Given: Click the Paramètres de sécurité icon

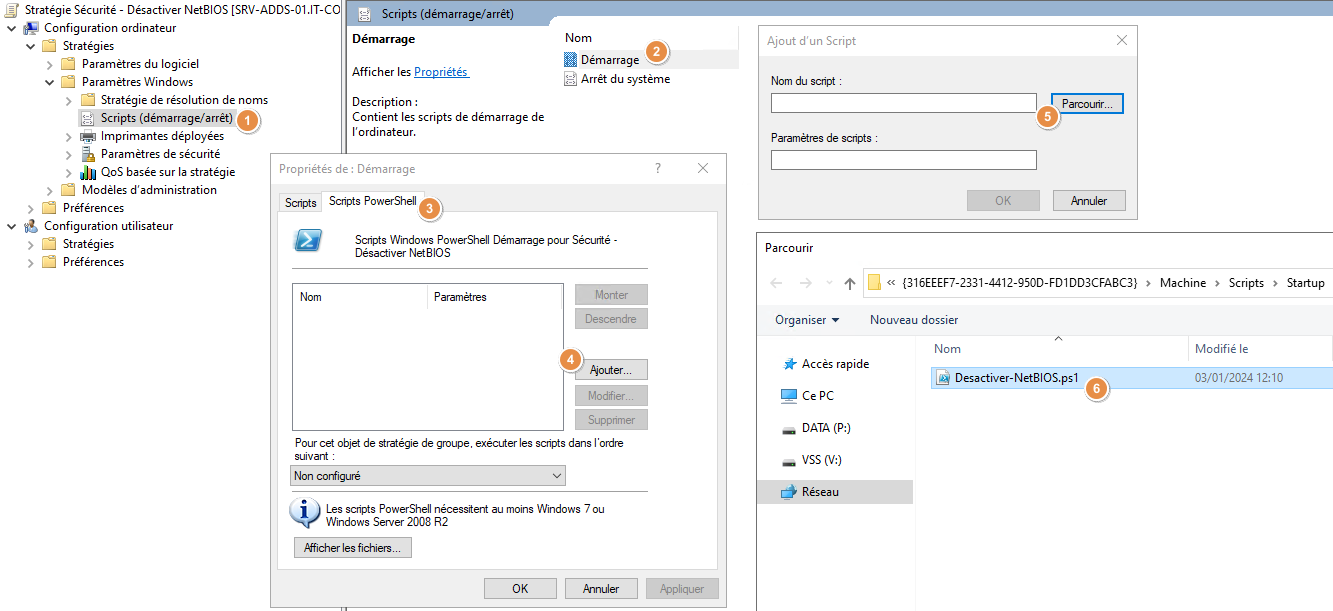Looking at the screenshot, I should click(88, 154).
